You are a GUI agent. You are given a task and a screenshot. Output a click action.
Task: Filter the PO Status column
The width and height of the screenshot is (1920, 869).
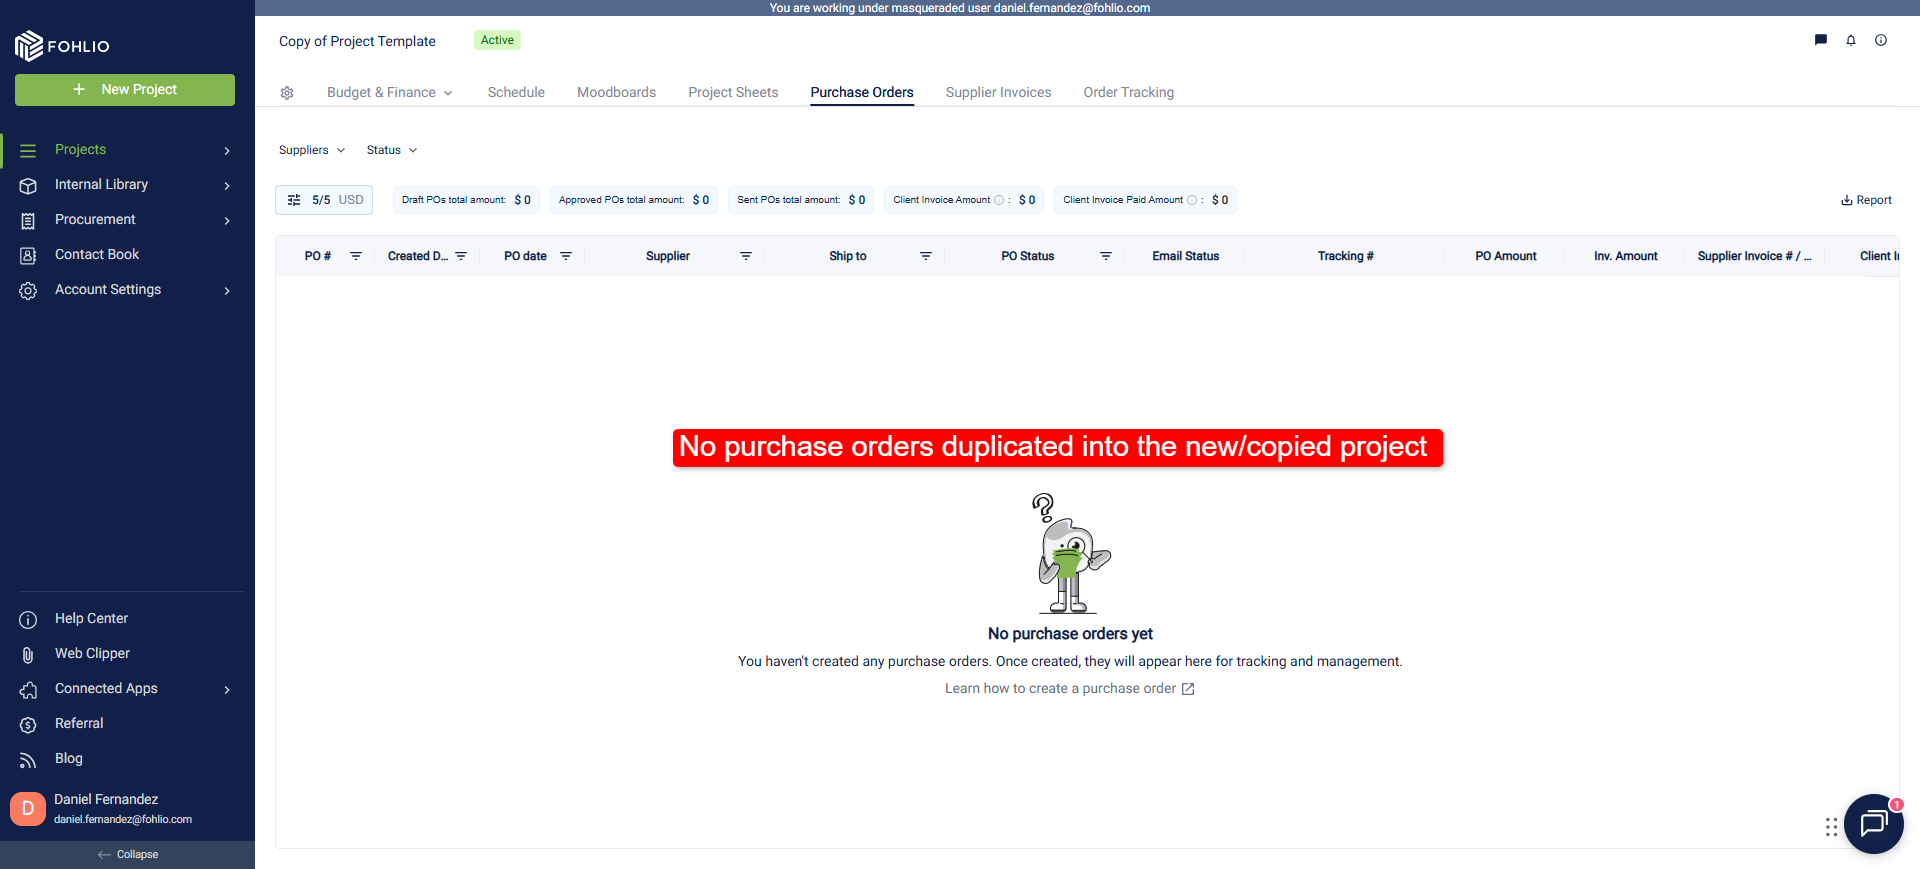[1106, 256]
